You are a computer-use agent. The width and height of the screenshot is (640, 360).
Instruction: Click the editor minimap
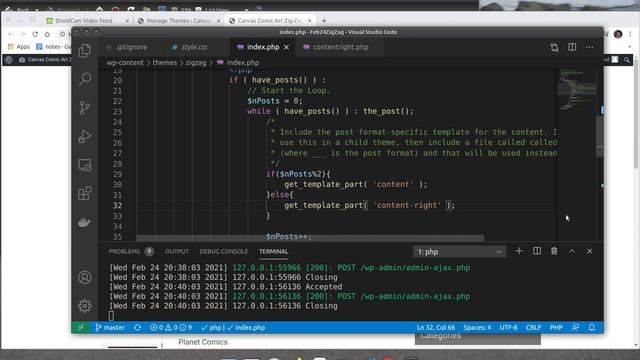tap(576, 90)
